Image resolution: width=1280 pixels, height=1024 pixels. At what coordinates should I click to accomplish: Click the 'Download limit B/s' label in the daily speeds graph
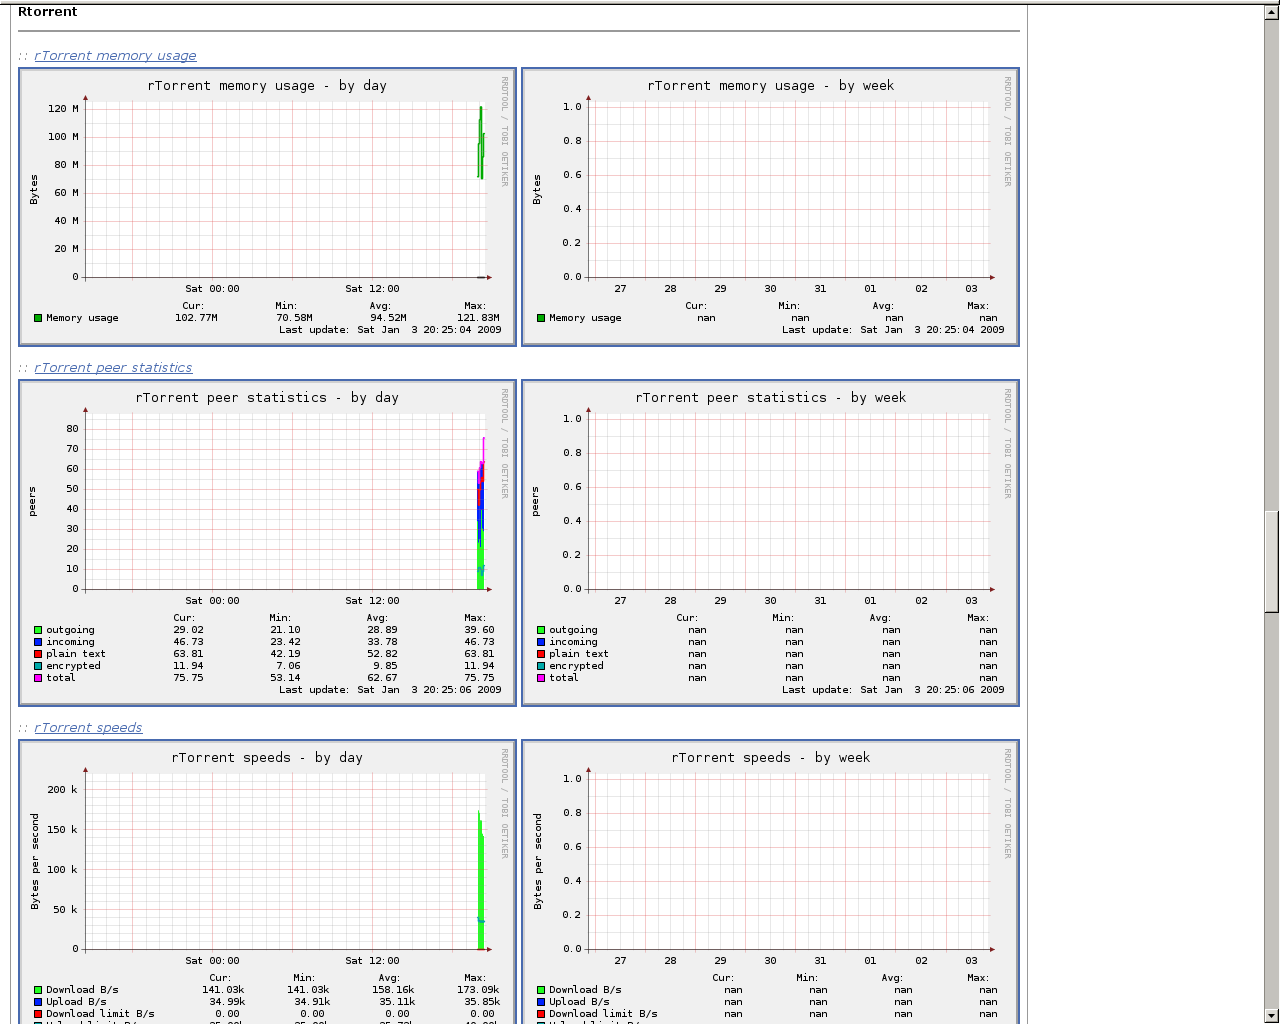coord(100,1014)
